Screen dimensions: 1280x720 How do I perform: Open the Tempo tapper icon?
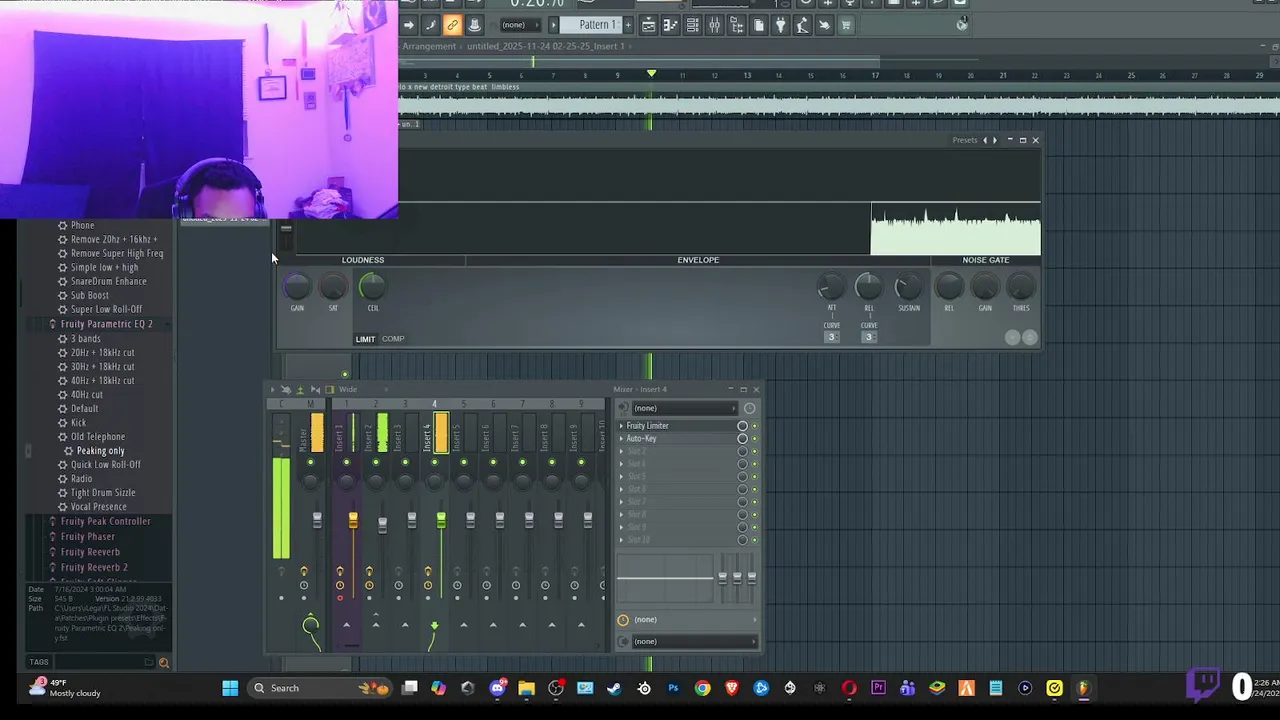pyautogui.click(x=801, y=25)
